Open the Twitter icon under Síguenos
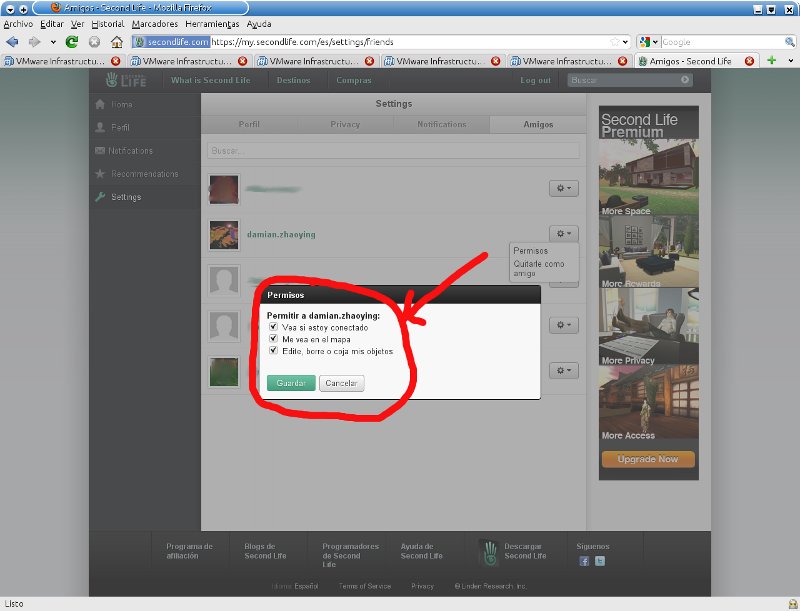The width and height of the screenshot is (800, 611). coord(600,561)
